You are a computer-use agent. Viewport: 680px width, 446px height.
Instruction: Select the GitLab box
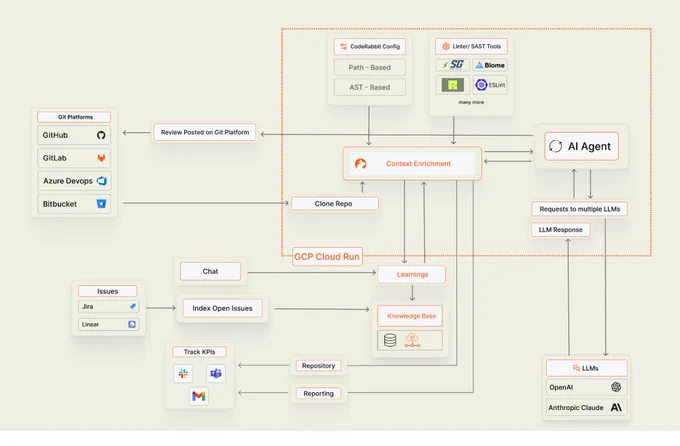(x=74, y=158)
